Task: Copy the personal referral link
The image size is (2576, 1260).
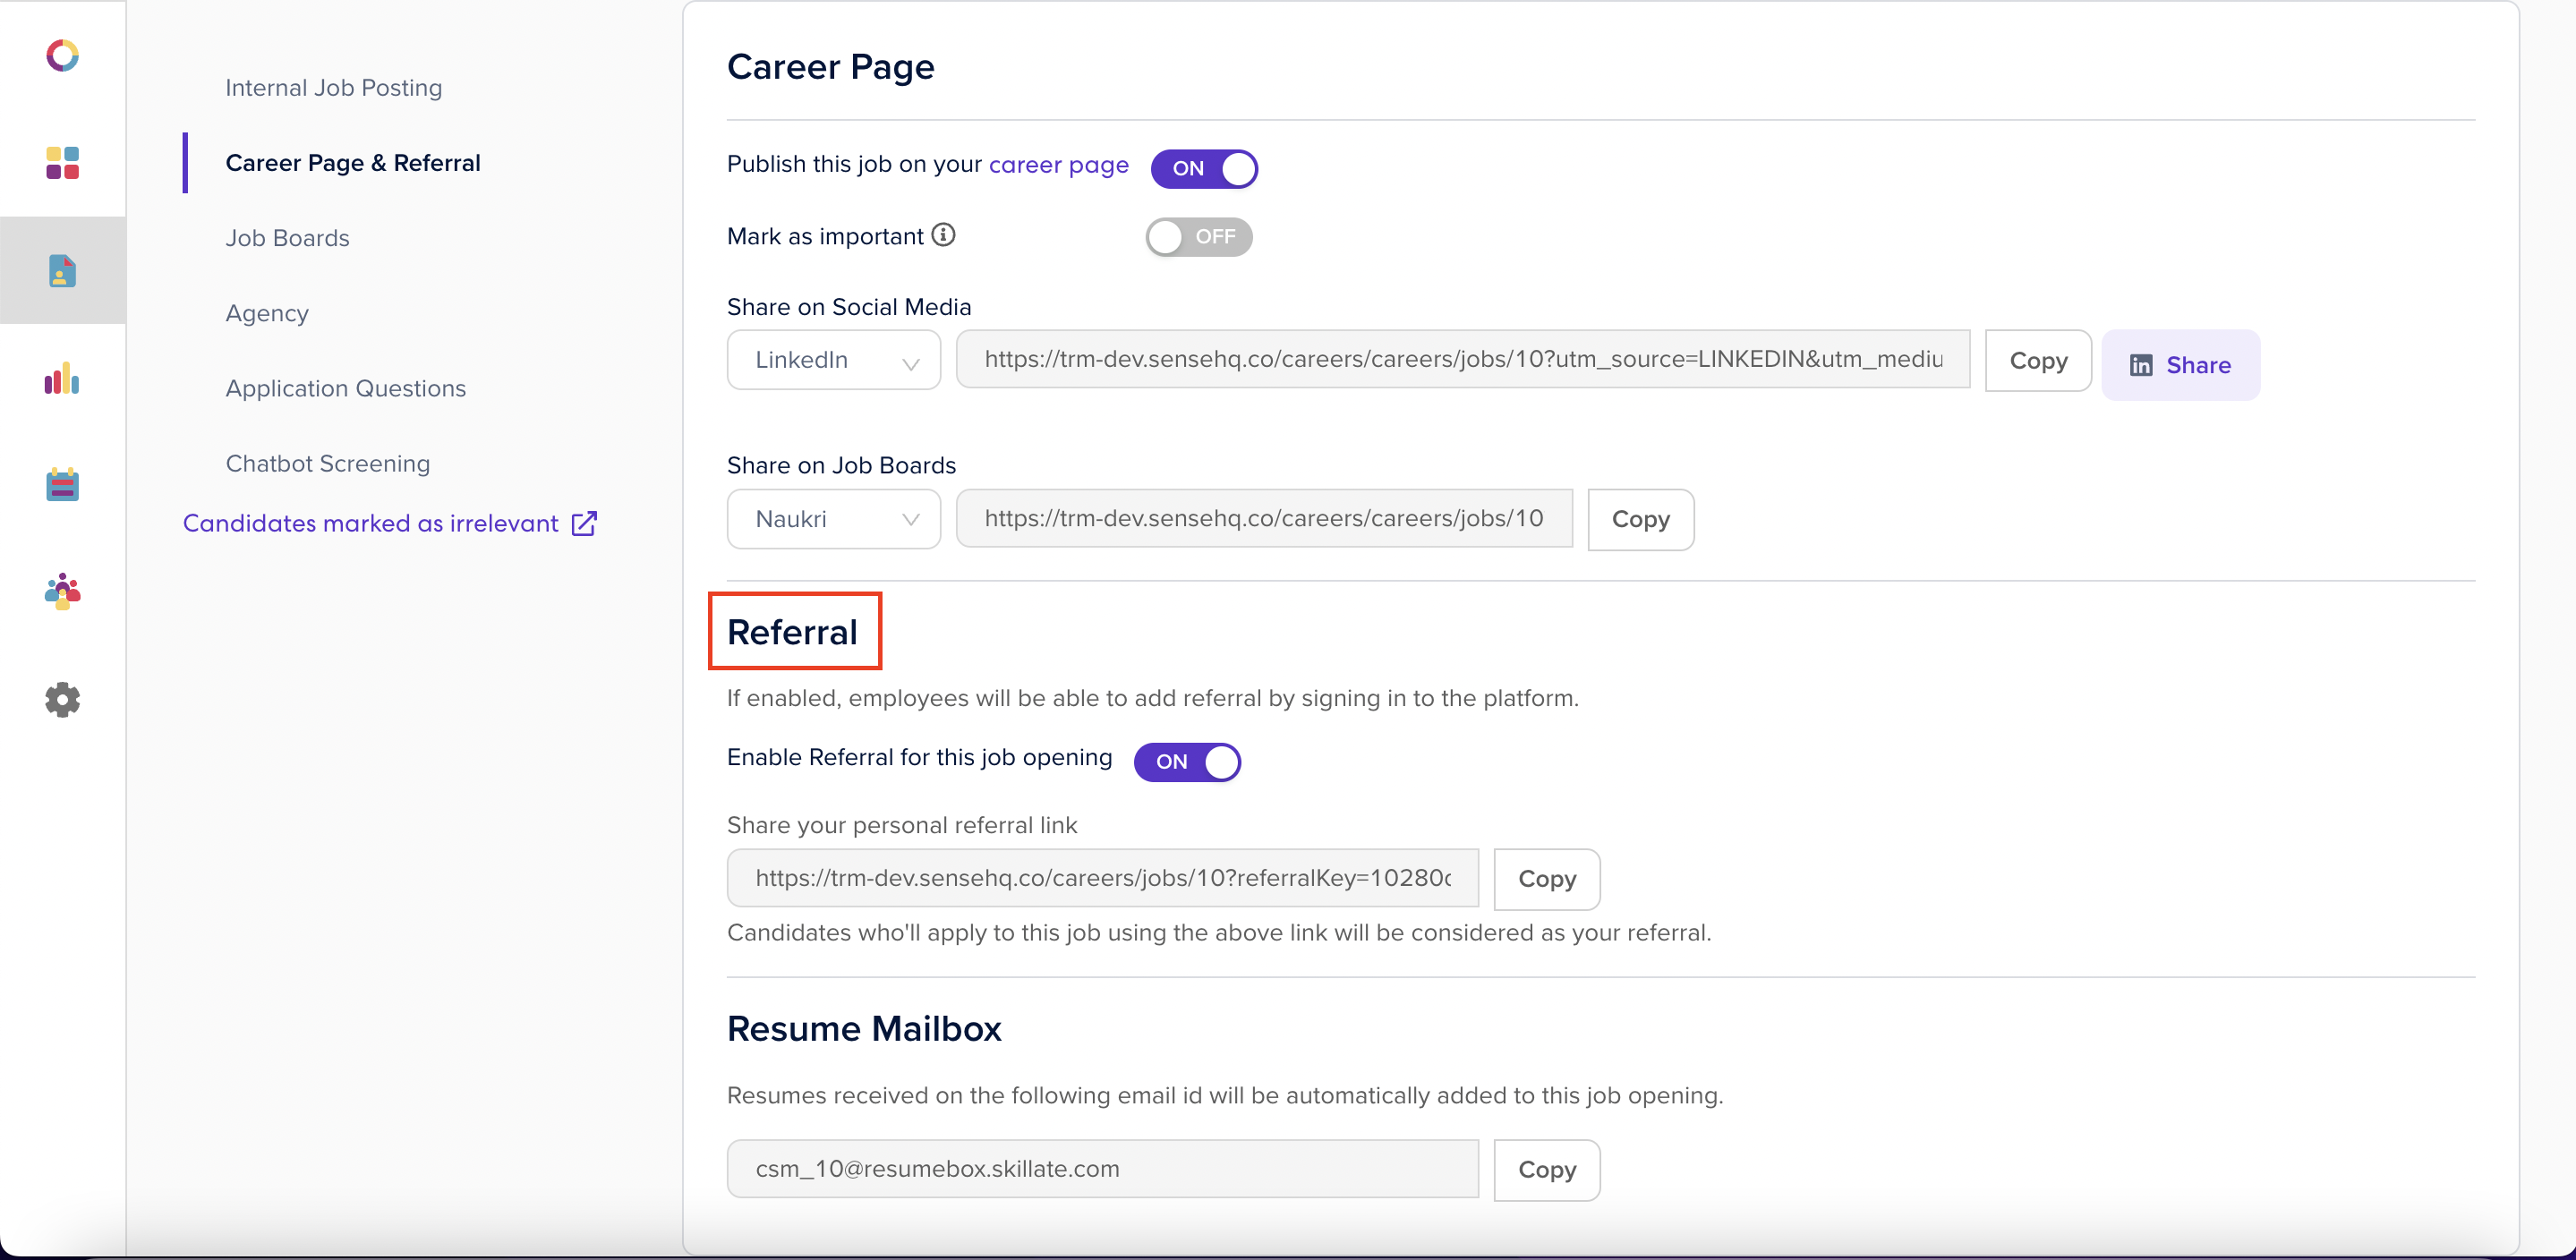Action: [1546, 879]
